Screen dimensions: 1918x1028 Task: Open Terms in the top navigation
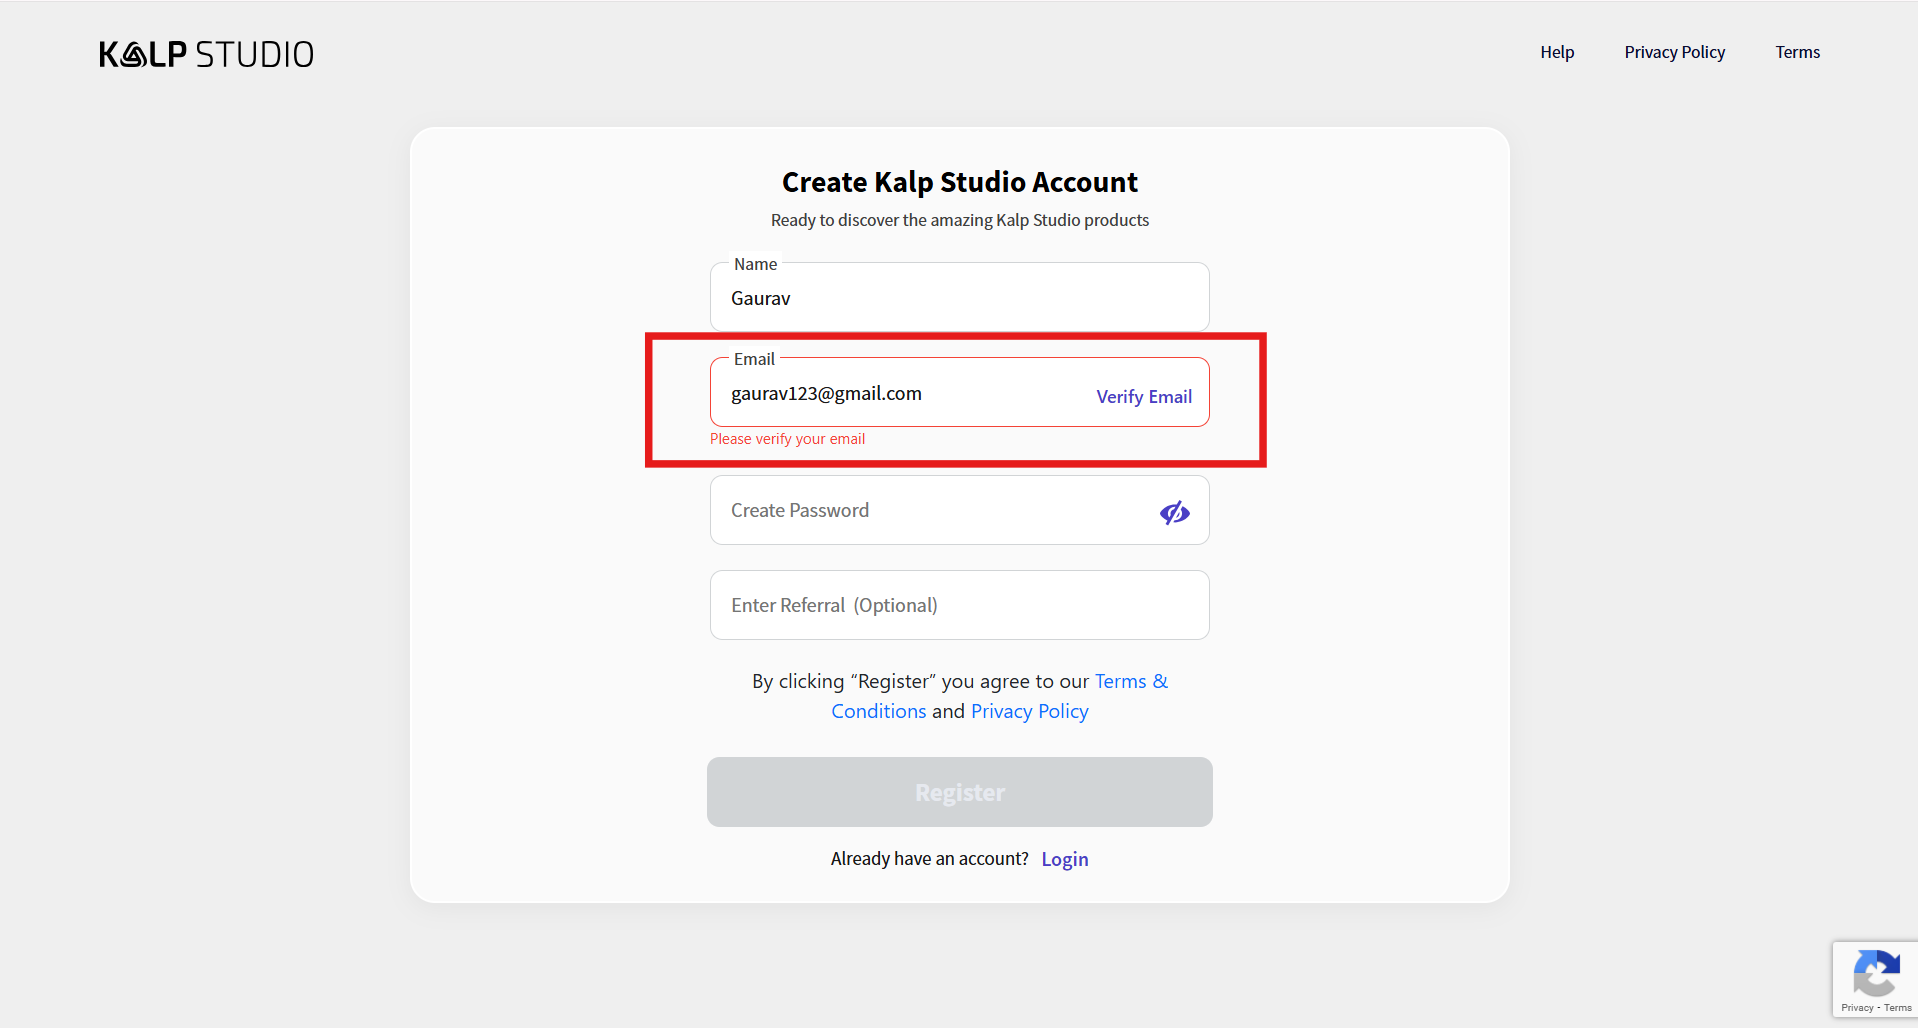coord(1797,52)
